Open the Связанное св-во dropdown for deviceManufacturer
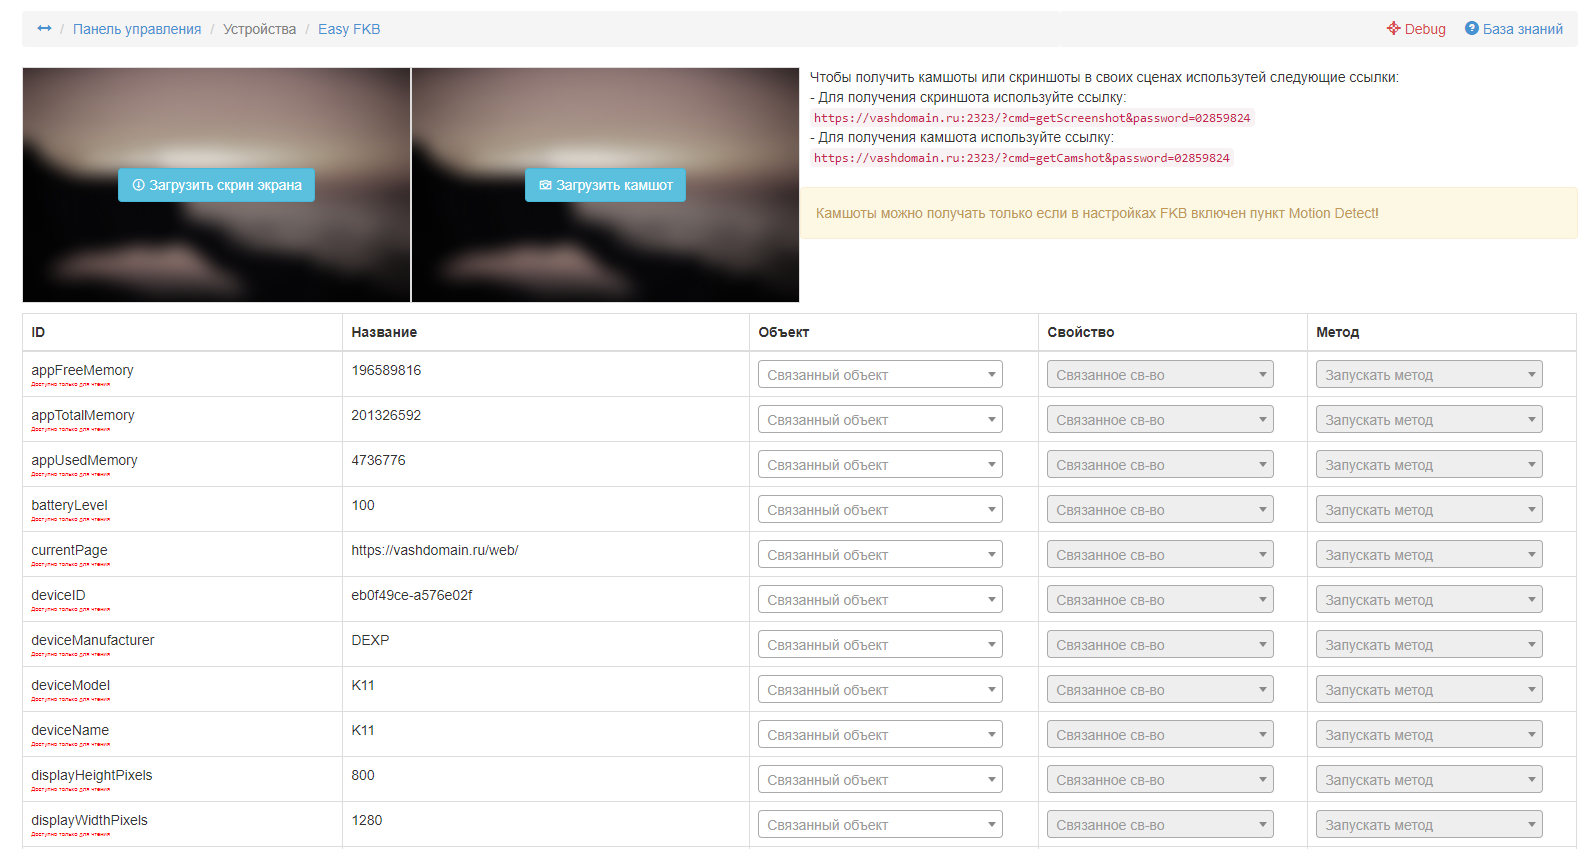Viewport: 1585px width, 849px height. click(x=1160, y=645)
